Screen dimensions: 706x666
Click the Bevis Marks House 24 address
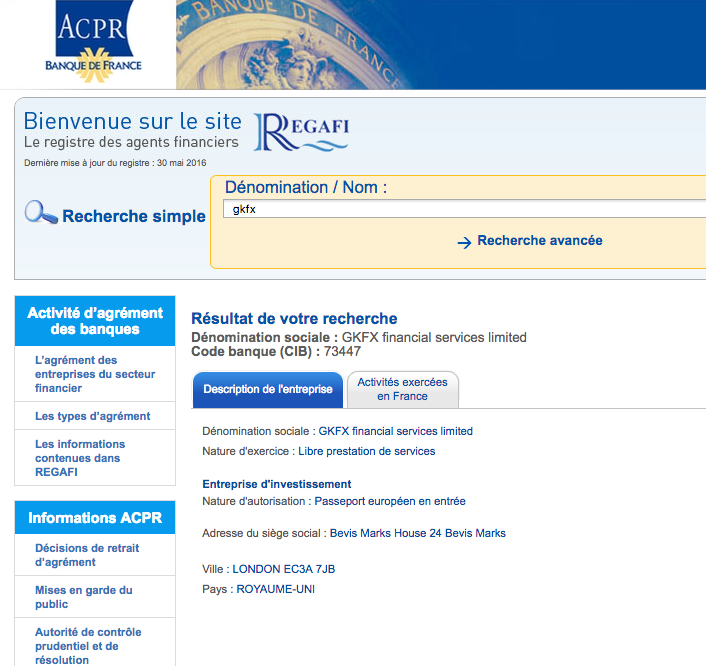click(x=417, y=533)
